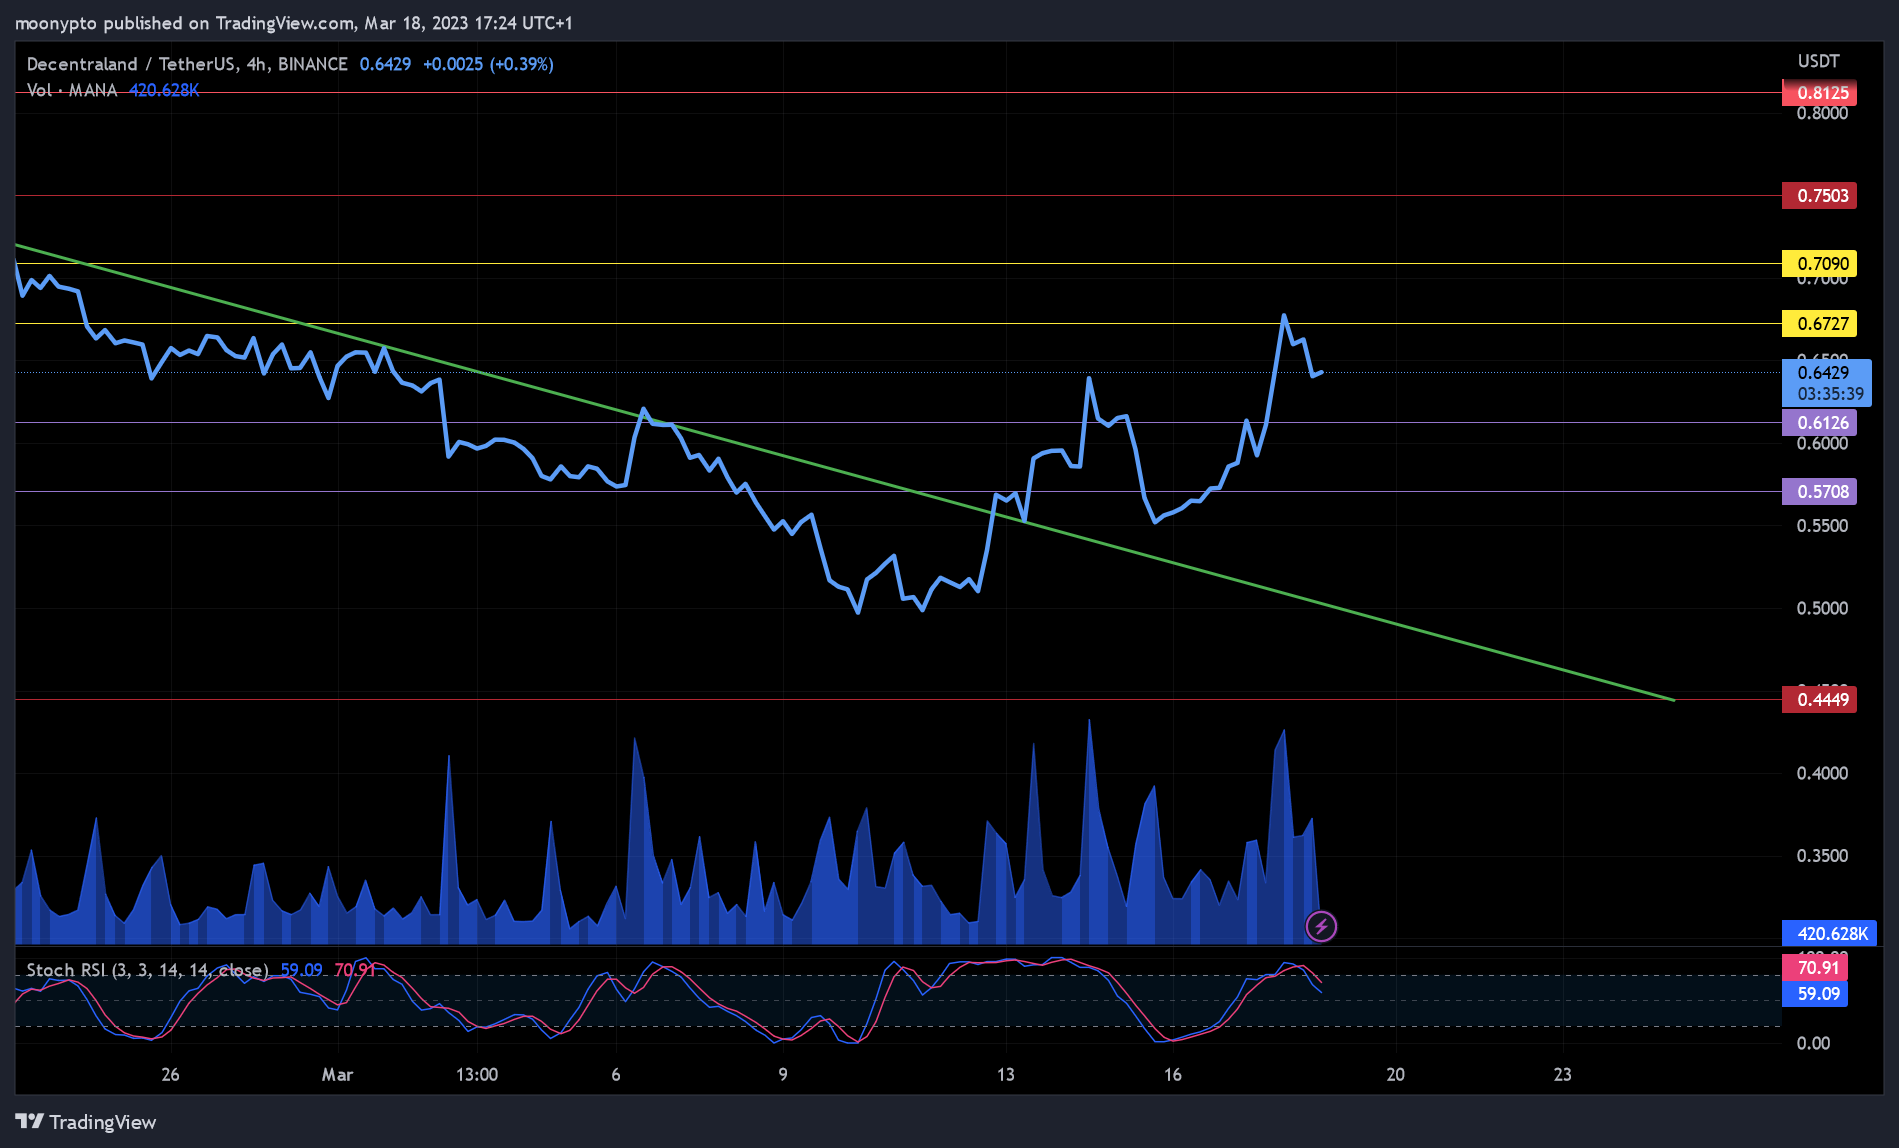Click the 9 date axis label
Image resolution: width=1899 pixels, height=1148 pixels.
click(x=783, y=1075)
